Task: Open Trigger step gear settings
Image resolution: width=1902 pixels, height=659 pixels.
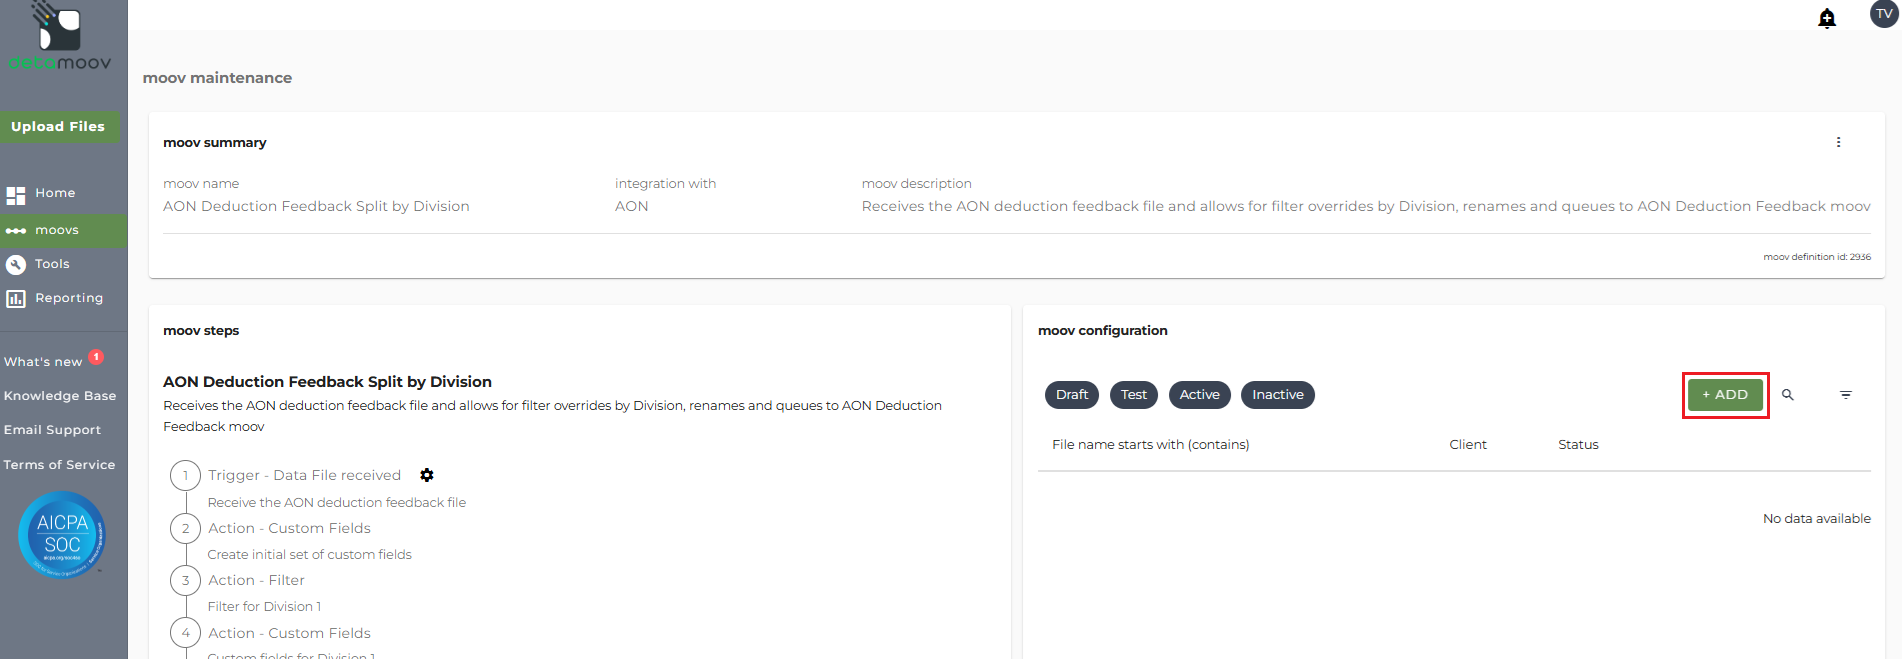Action: [x=427, y=475]
